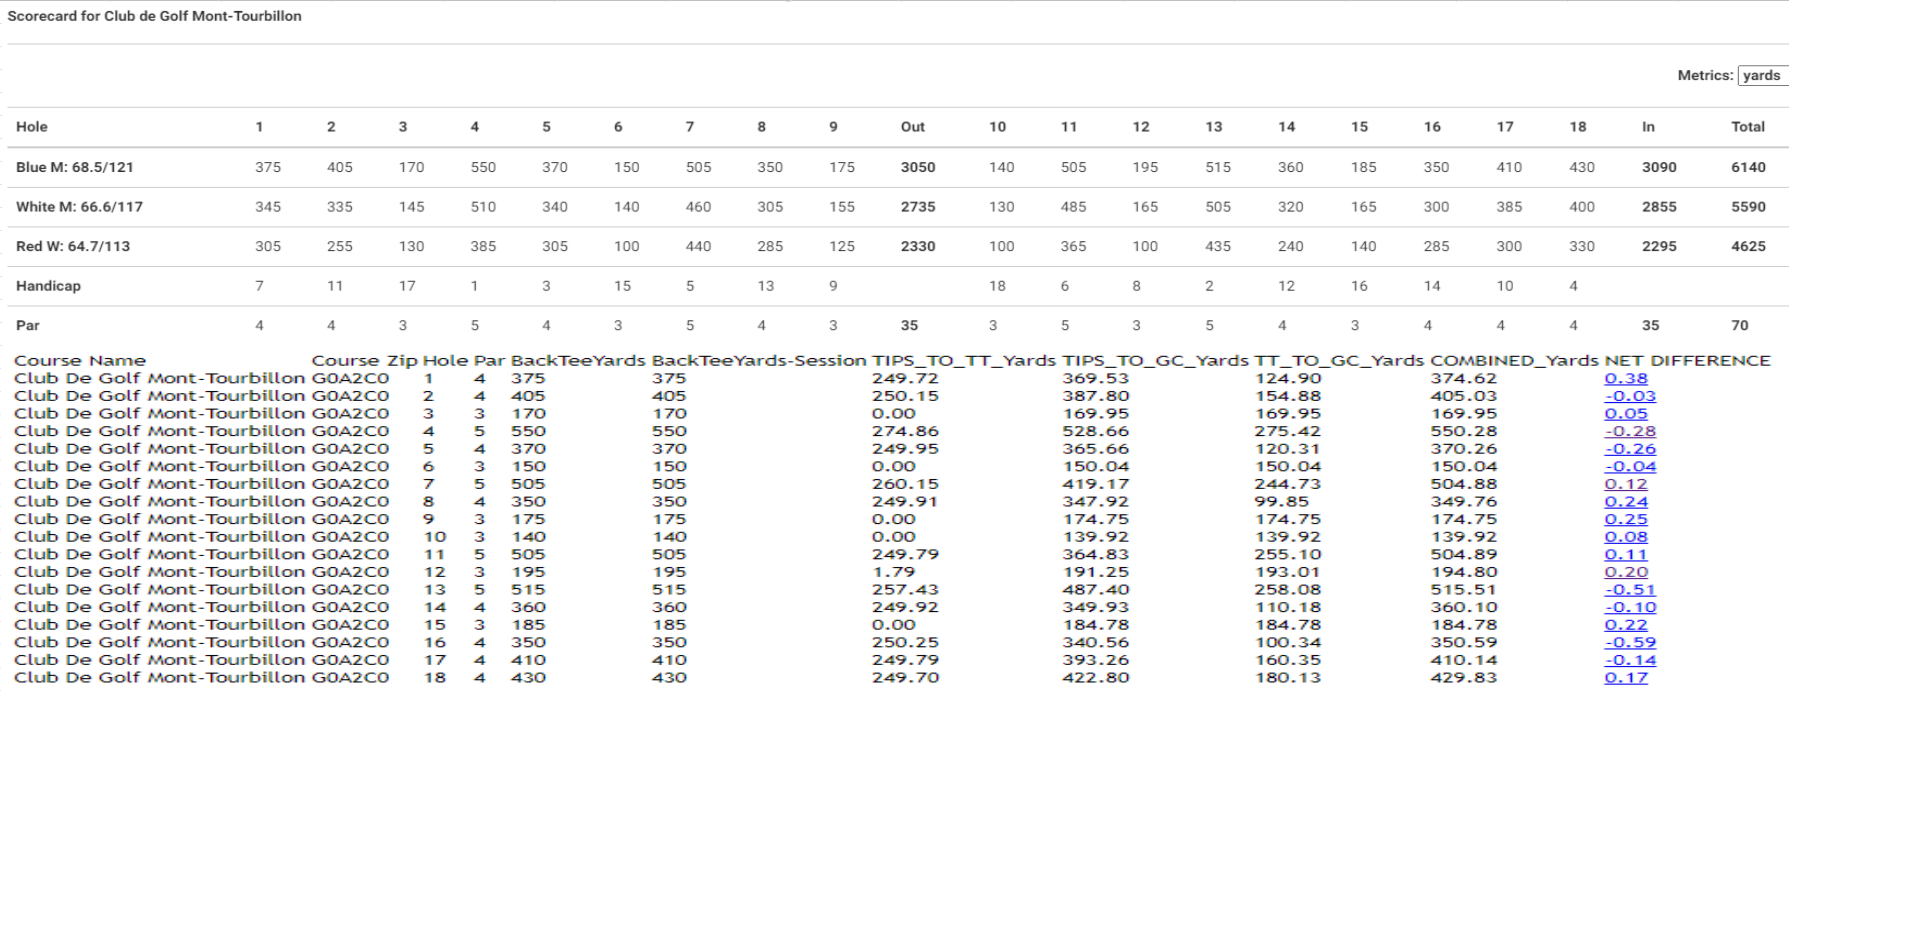Click the 0.05 net difference link
Screen dimensions: 1914x935
(x=1626, y=413)
